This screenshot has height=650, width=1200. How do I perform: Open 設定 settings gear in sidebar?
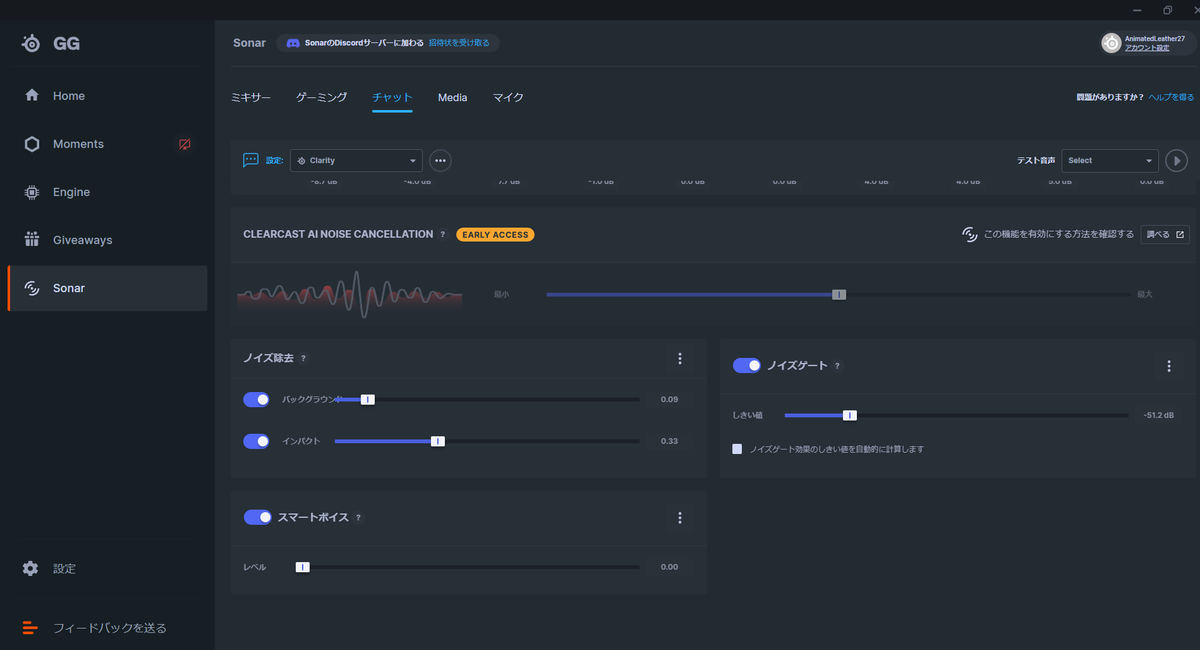[x=31, y=568]
